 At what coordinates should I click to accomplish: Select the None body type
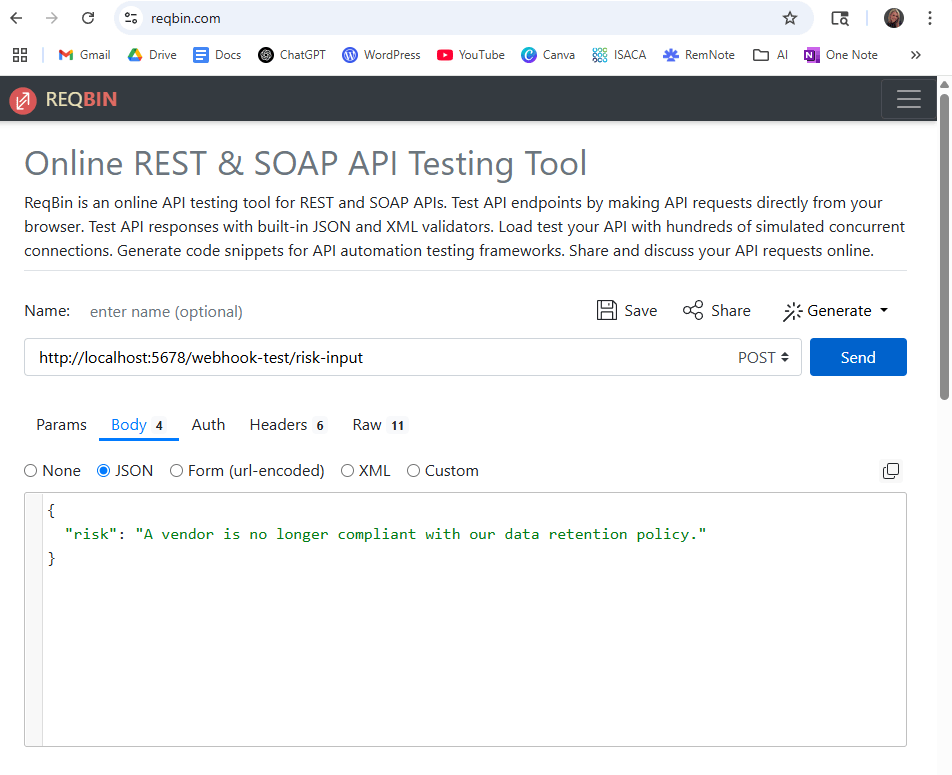point(31,471)
